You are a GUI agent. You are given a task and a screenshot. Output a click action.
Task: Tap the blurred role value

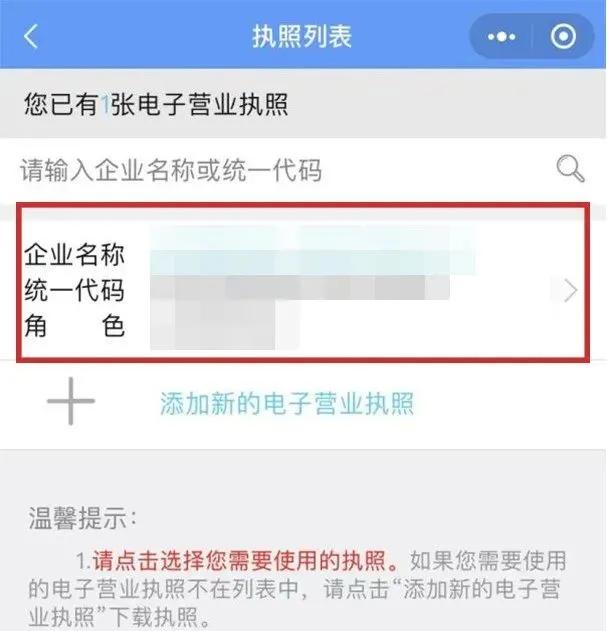click(225, 325)
